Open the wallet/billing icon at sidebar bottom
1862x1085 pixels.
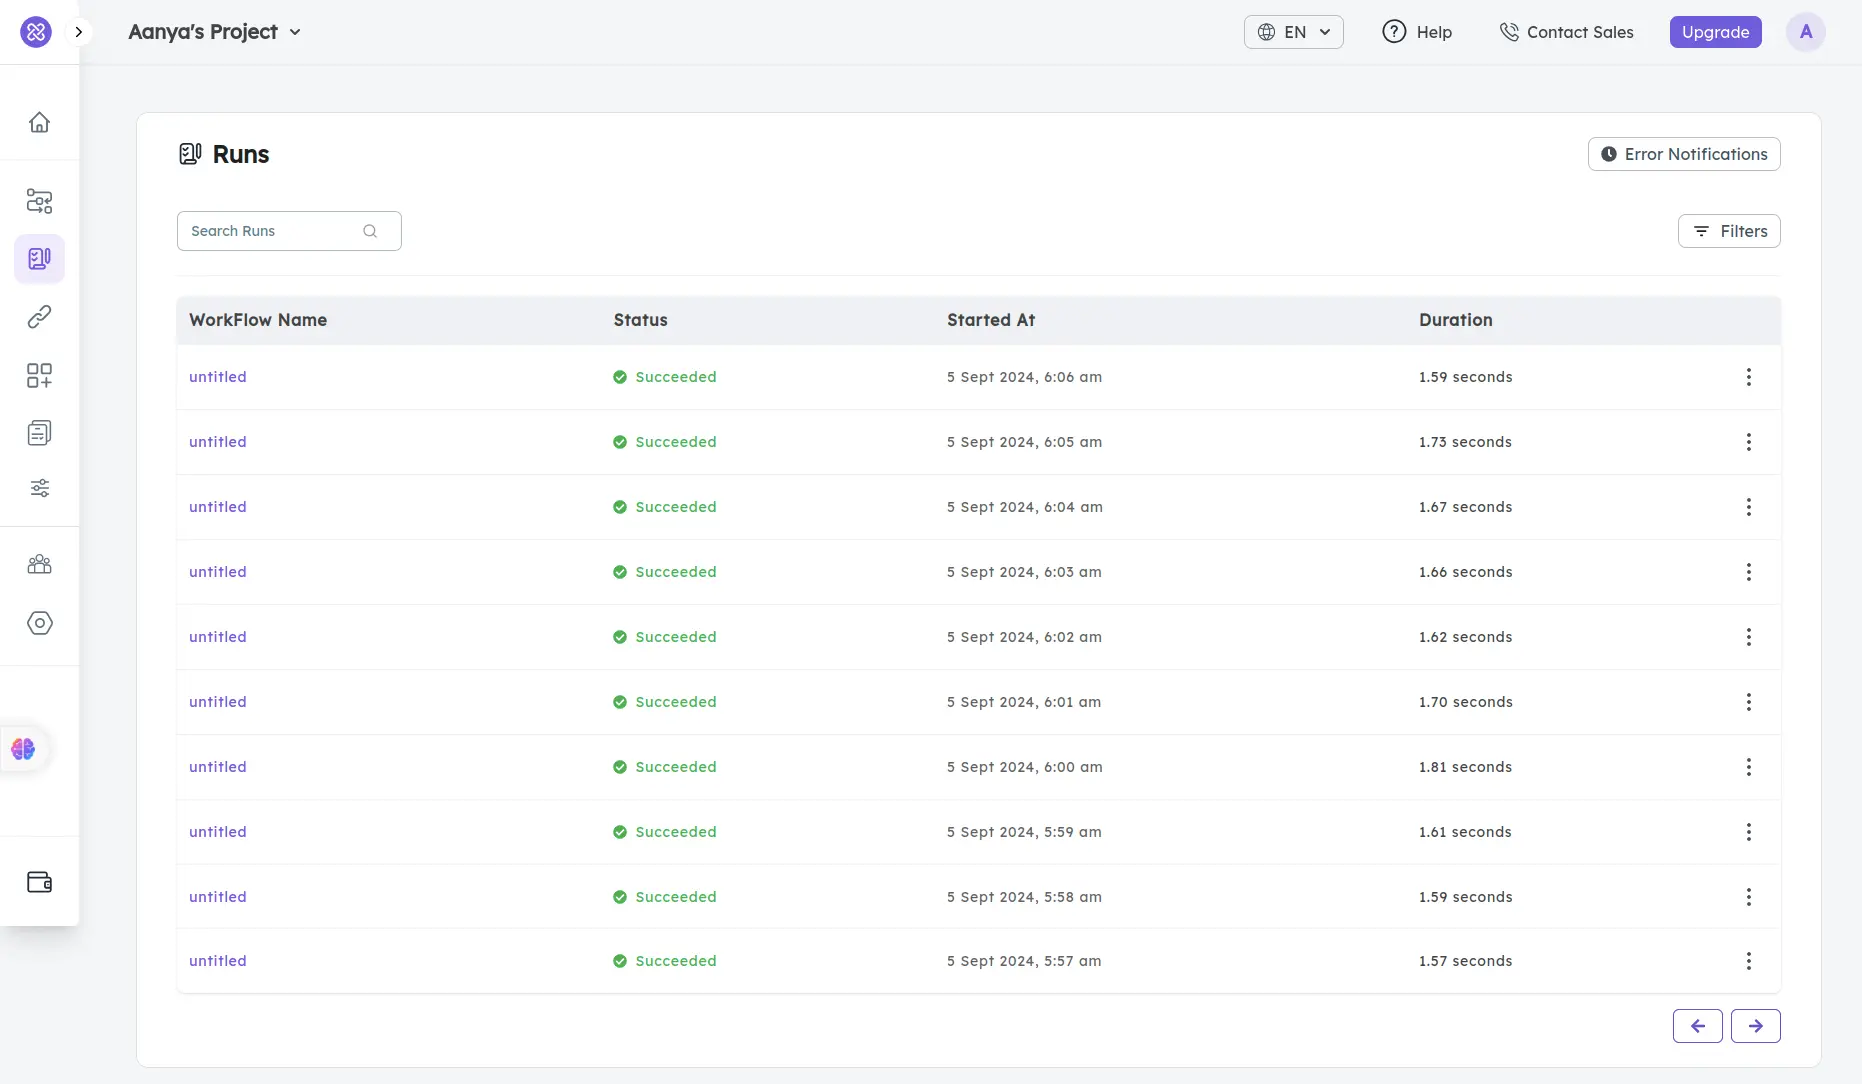(x=39, y=881)
